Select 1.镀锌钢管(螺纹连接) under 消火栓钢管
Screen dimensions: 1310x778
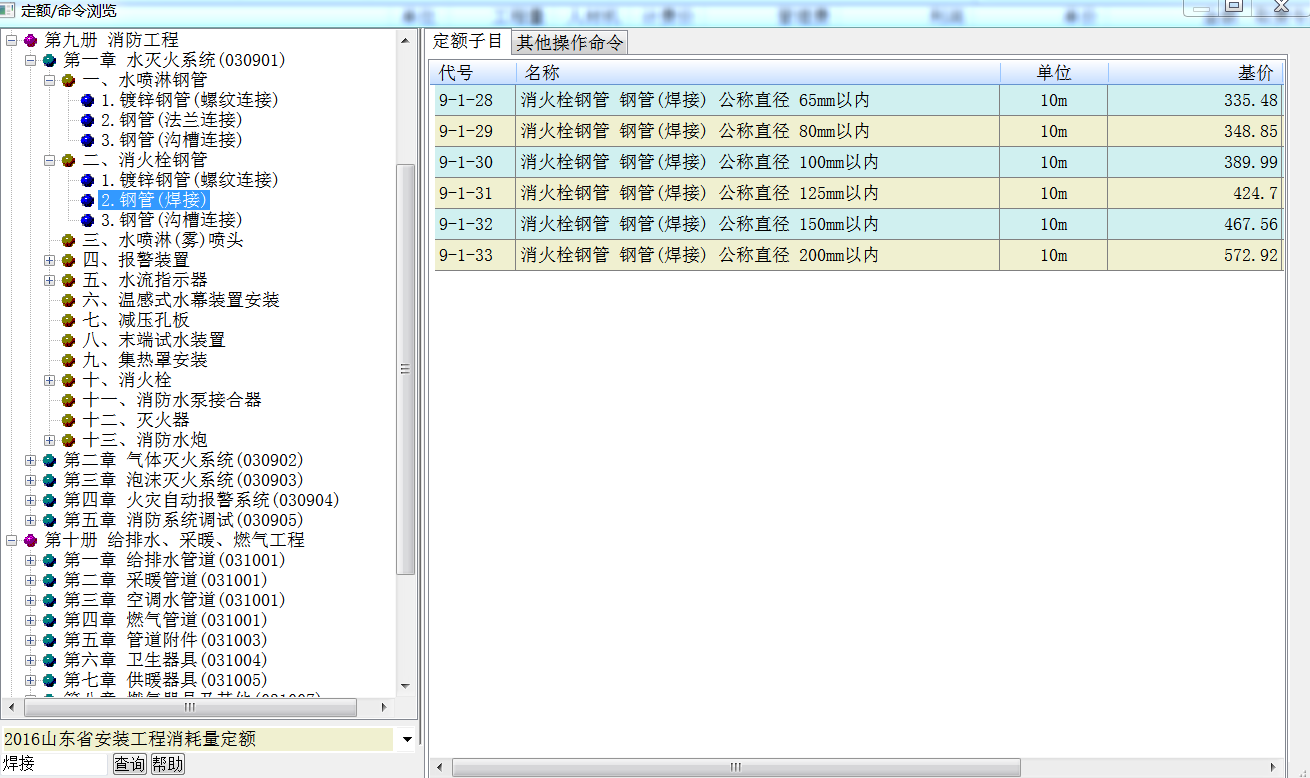click(189, 181)
